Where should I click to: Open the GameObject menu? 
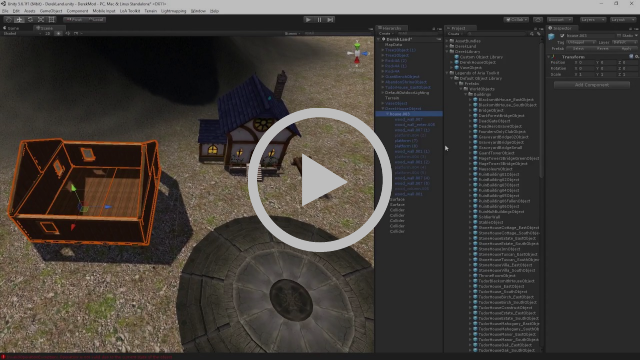[51, 11]
